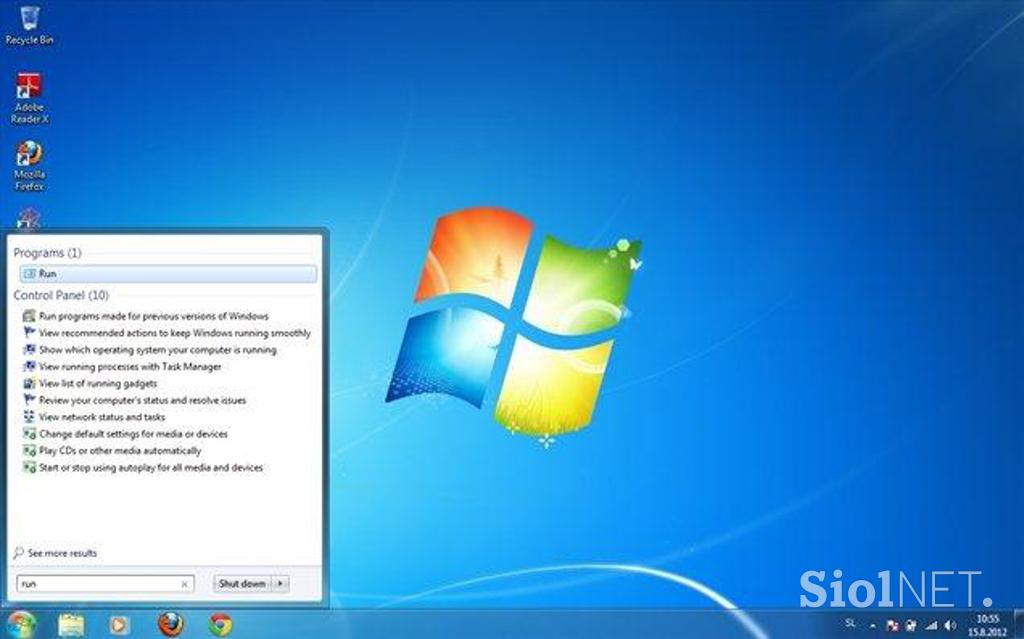Open Google Chrome from the taskbar

(x=220, y=624)
